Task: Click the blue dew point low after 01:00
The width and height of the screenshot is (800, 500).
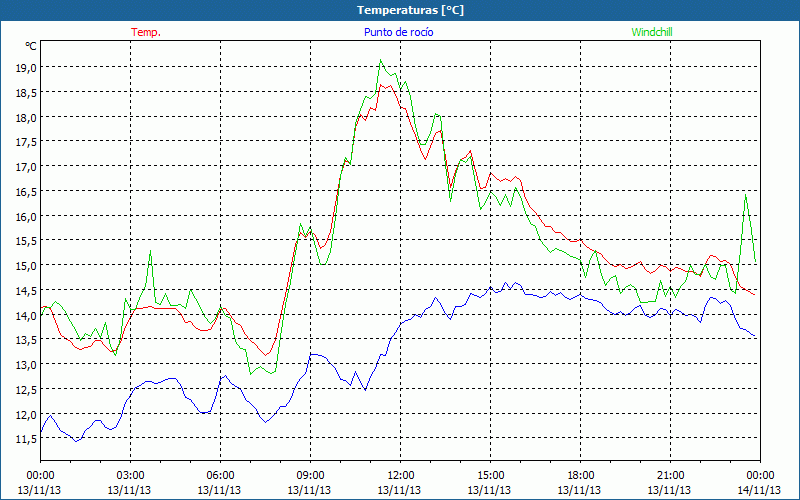Action: click(76, 441)
